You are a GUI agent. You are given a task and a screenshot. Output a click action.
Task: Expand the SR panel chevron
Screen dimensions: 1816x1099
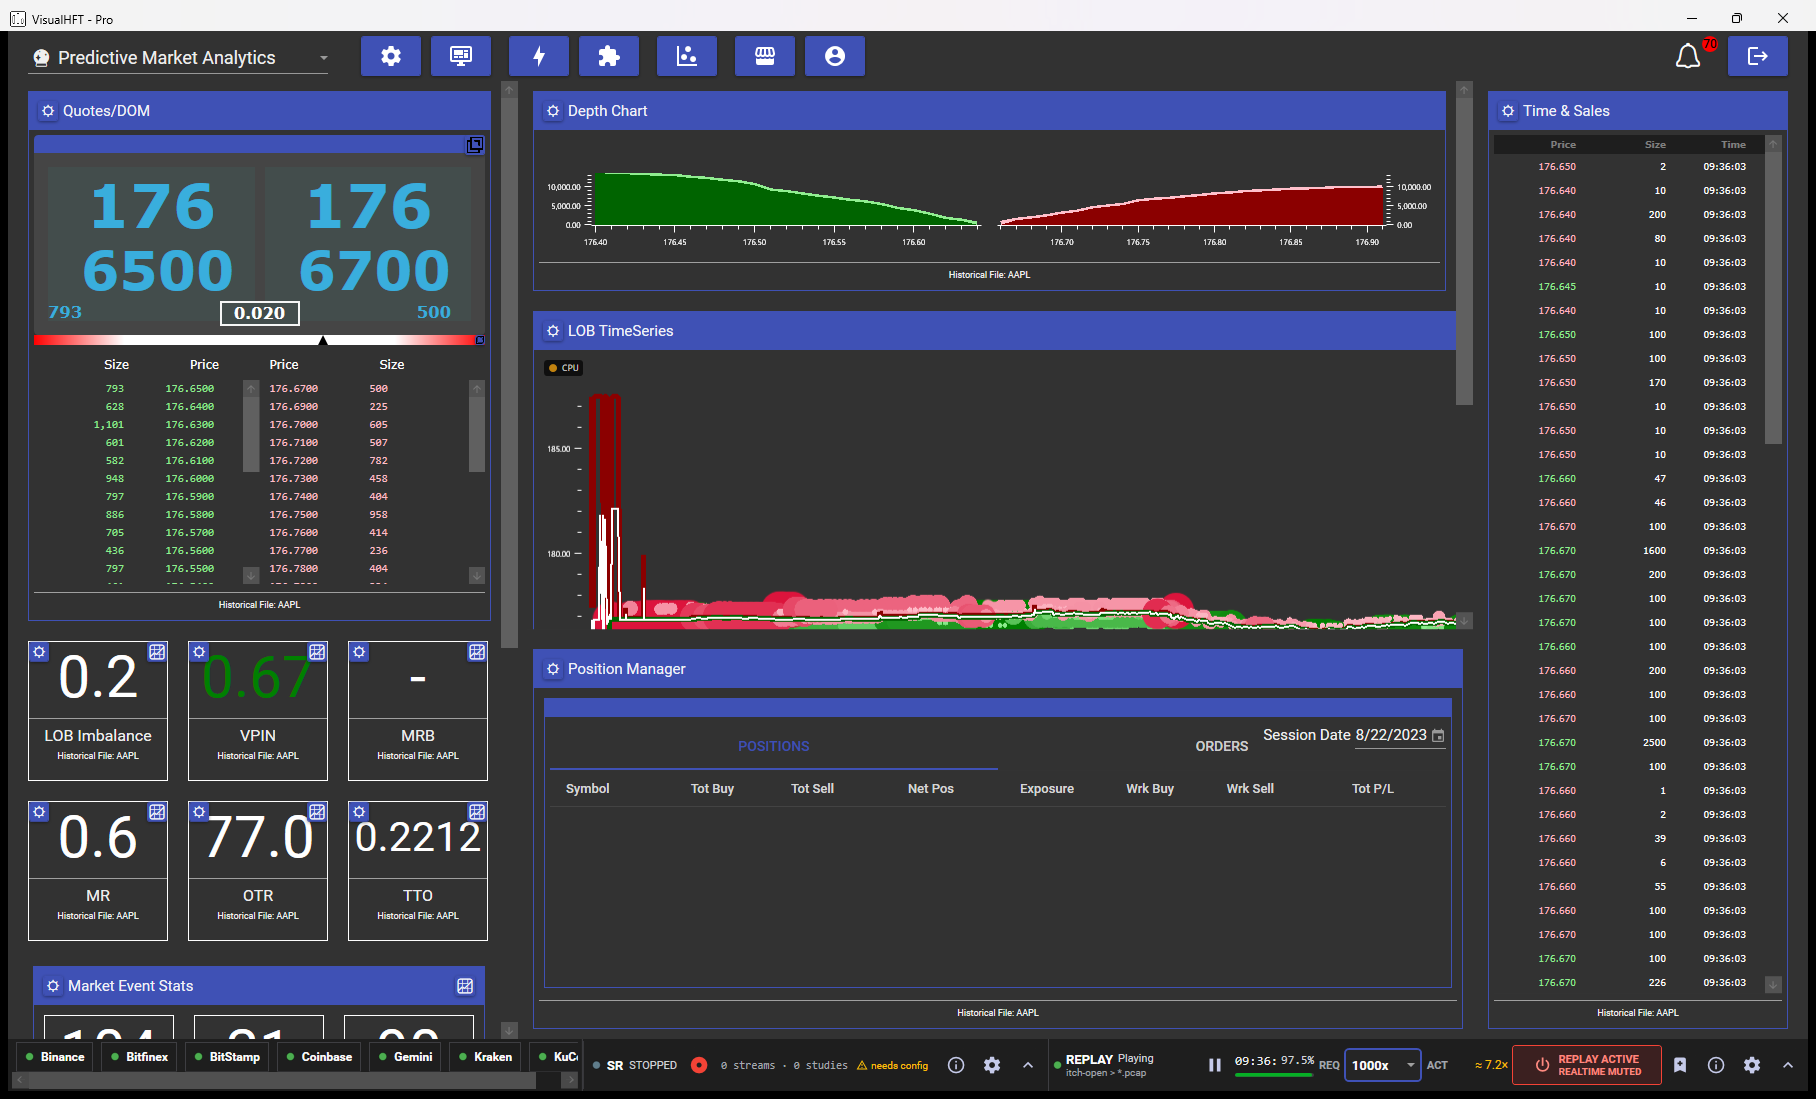[x=1028, y=1065]
